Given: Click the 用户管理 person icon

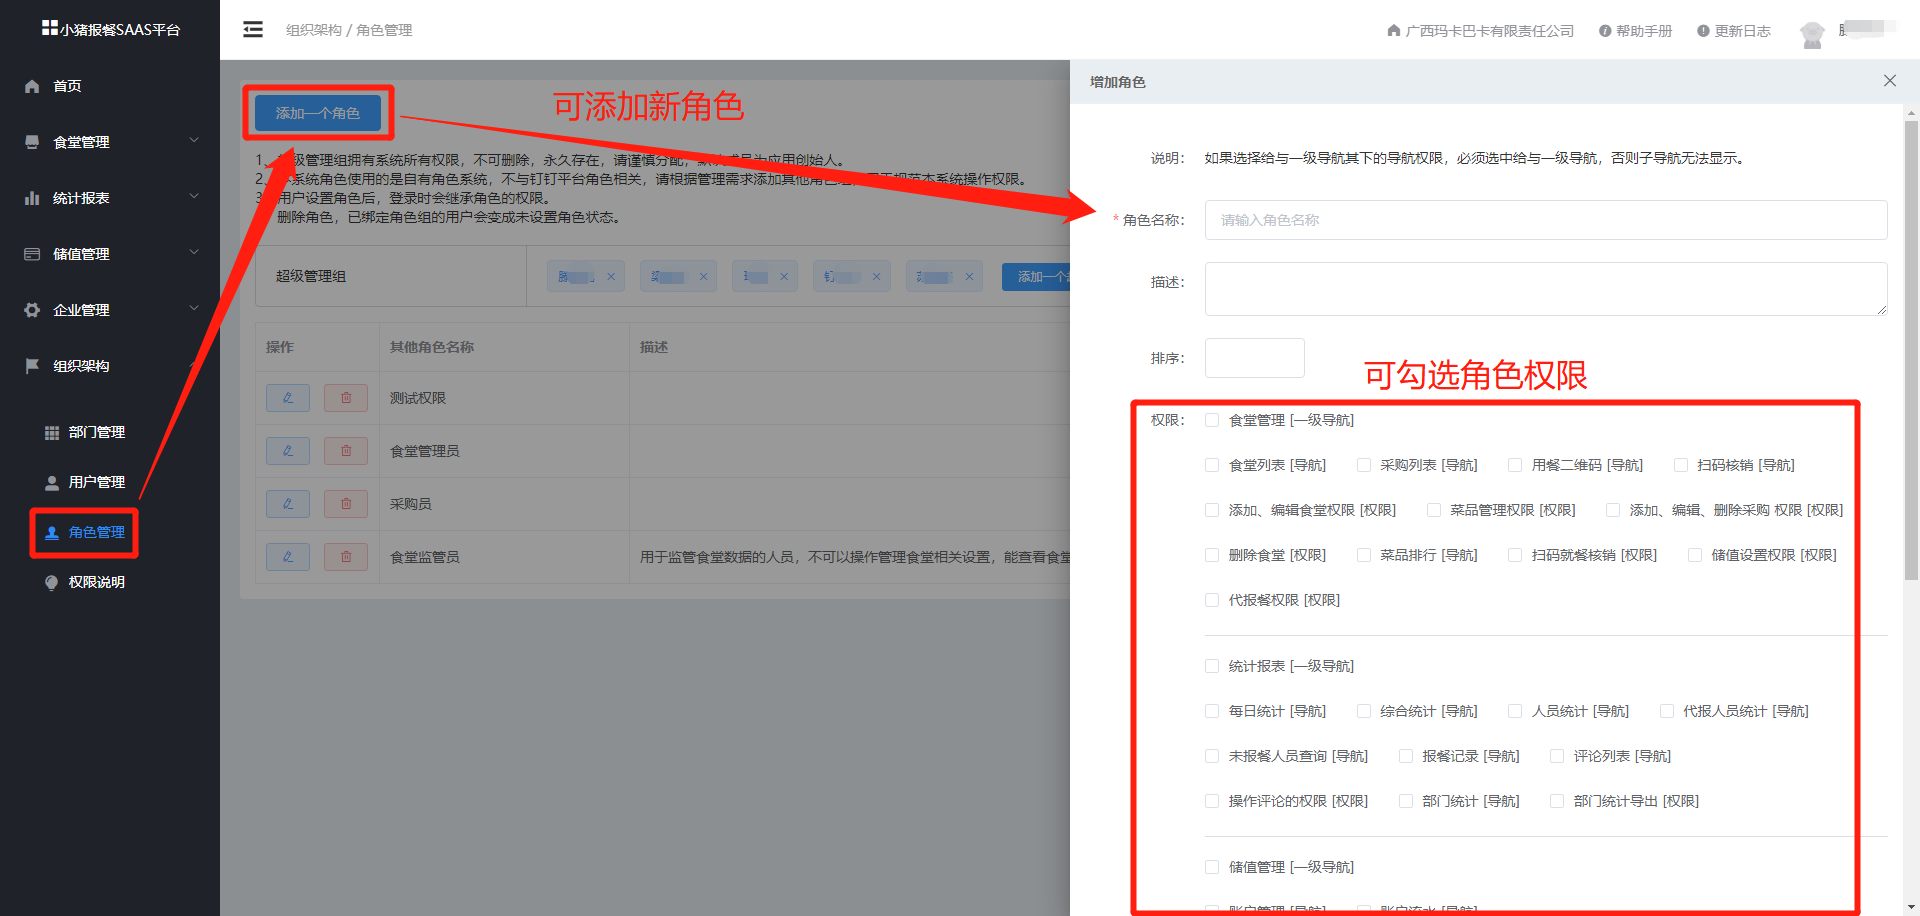Looking at the screenshot, I should pos(52,482).
